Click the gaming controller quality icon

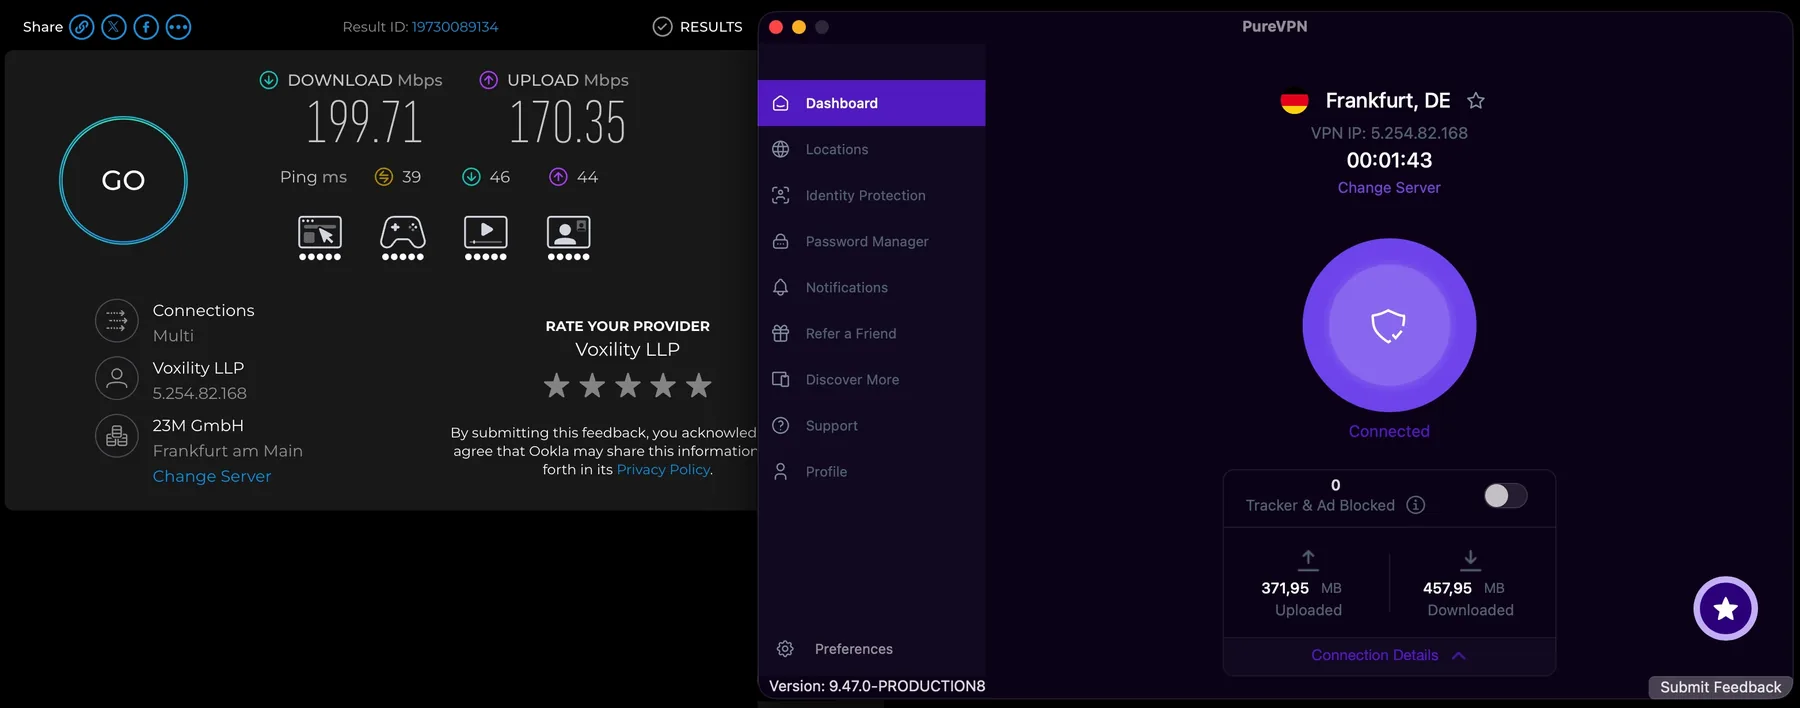tap(403, 238)
